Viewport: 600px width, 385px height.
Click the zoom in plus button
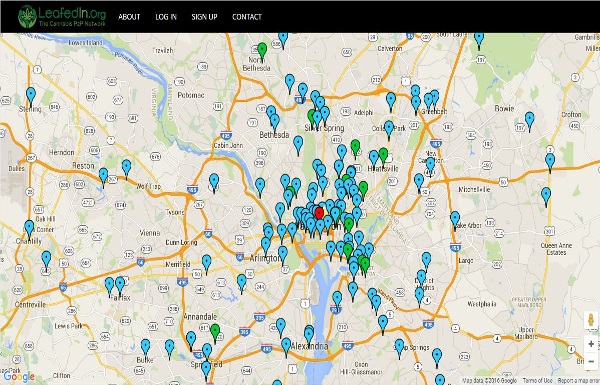tap(591, 344)
